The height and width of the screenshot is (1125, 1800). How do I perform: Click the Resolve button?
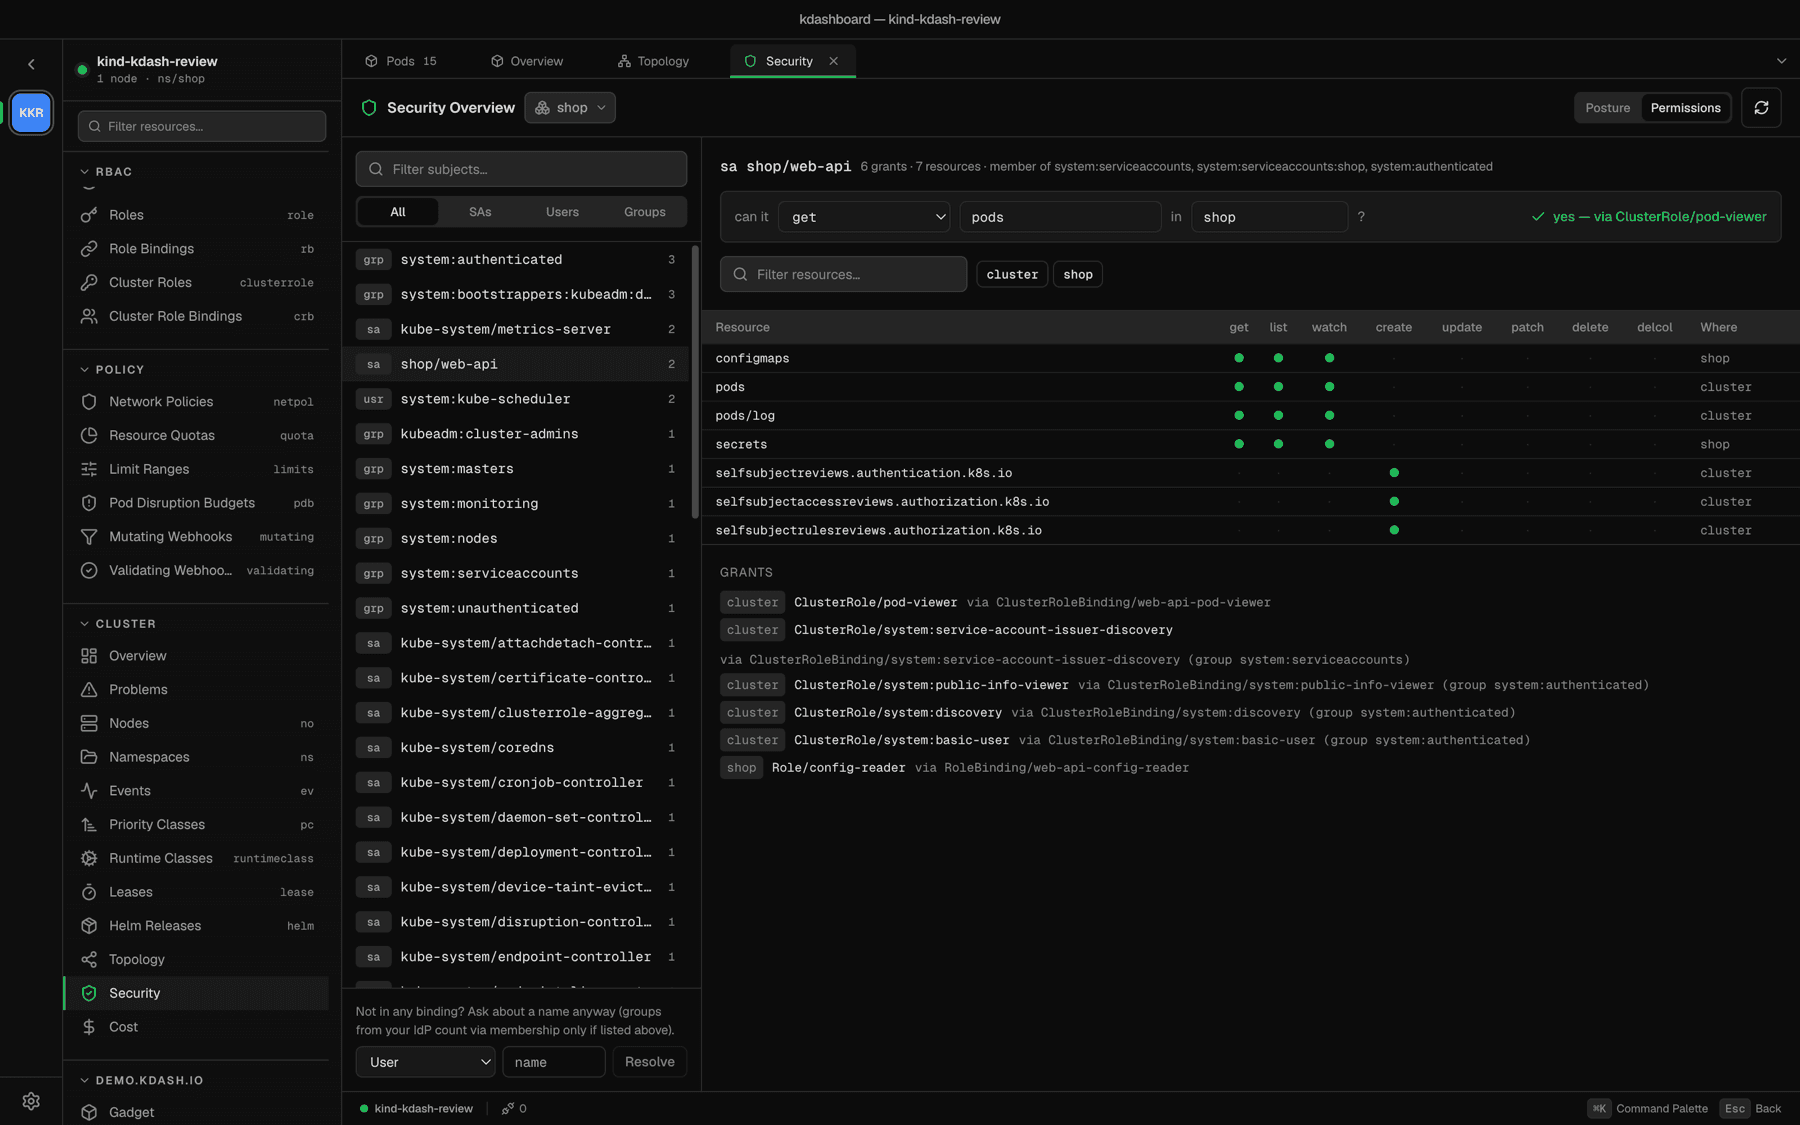(650, 1062)
